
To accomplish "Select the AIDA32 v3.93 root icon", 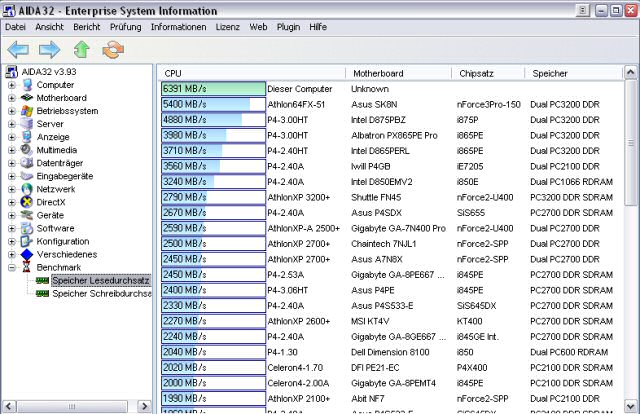I will pyautogui.click(x=11, y=72).
